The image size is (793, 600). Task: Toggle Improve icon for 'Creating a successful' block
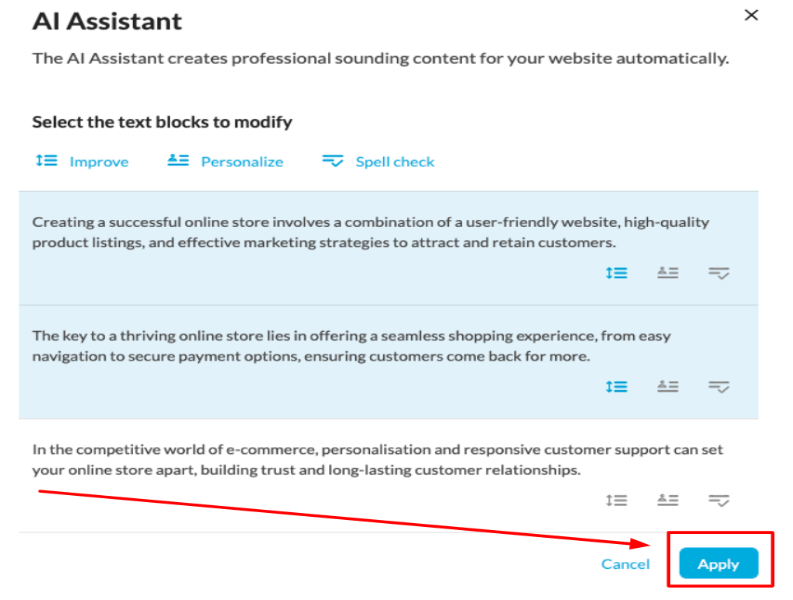(x=616, y=273)
